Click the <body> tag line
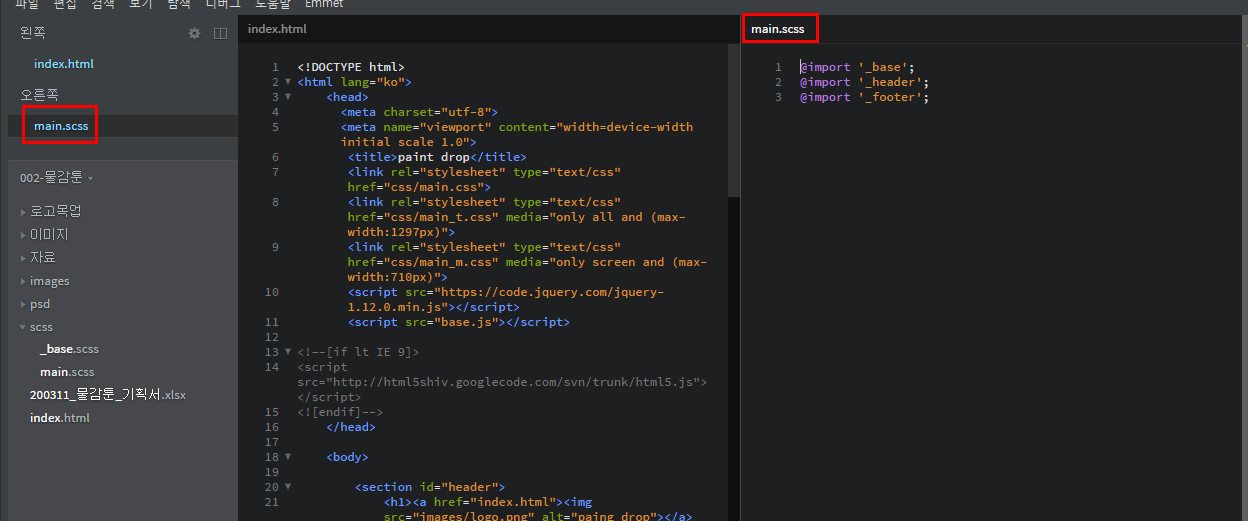This screenshot has height=521, width=1248. click(x=347, y=457)
